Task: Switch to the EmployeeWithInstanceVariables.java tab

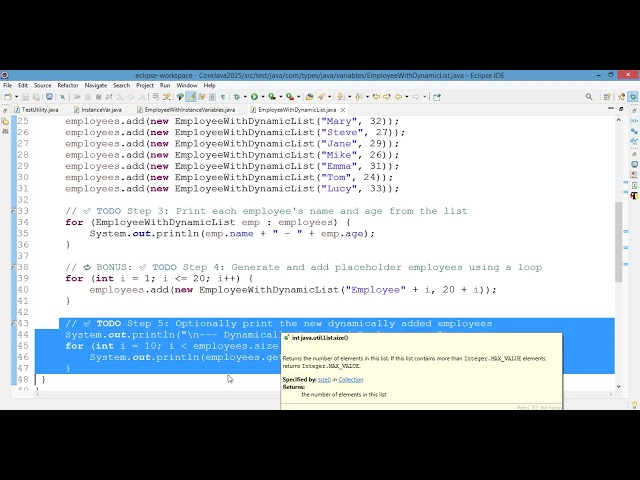Action: pos(186,110)
